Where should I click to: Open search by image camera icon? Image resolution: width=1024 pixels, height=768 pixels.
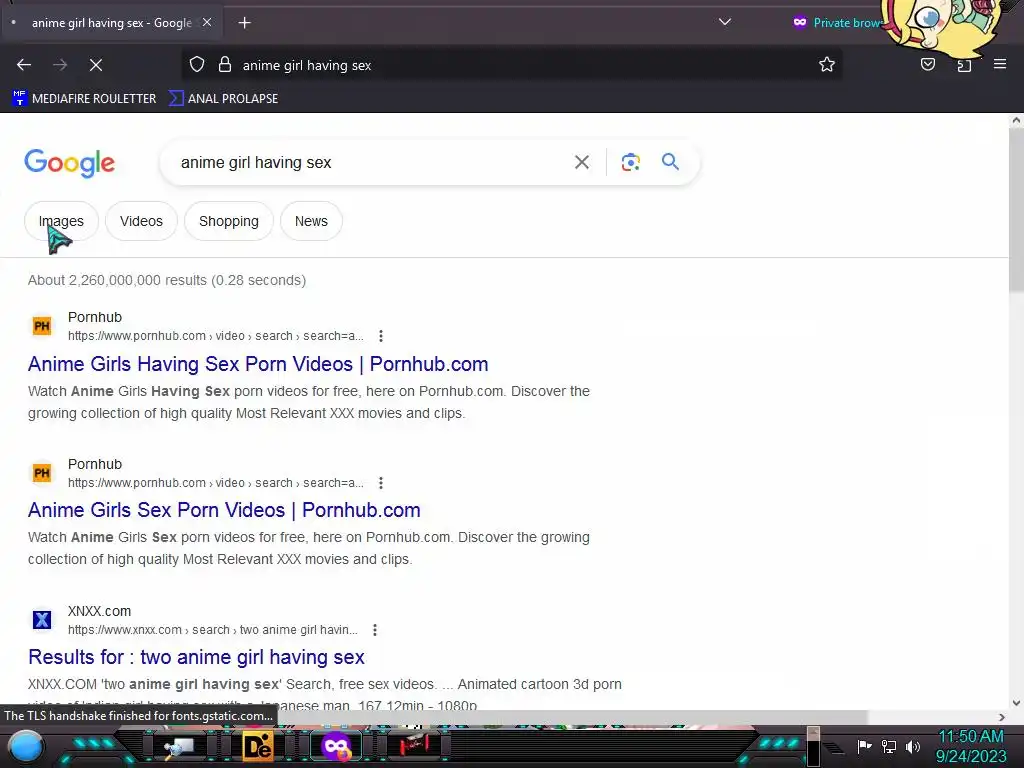pyautogui.click(x=631, y=162)
